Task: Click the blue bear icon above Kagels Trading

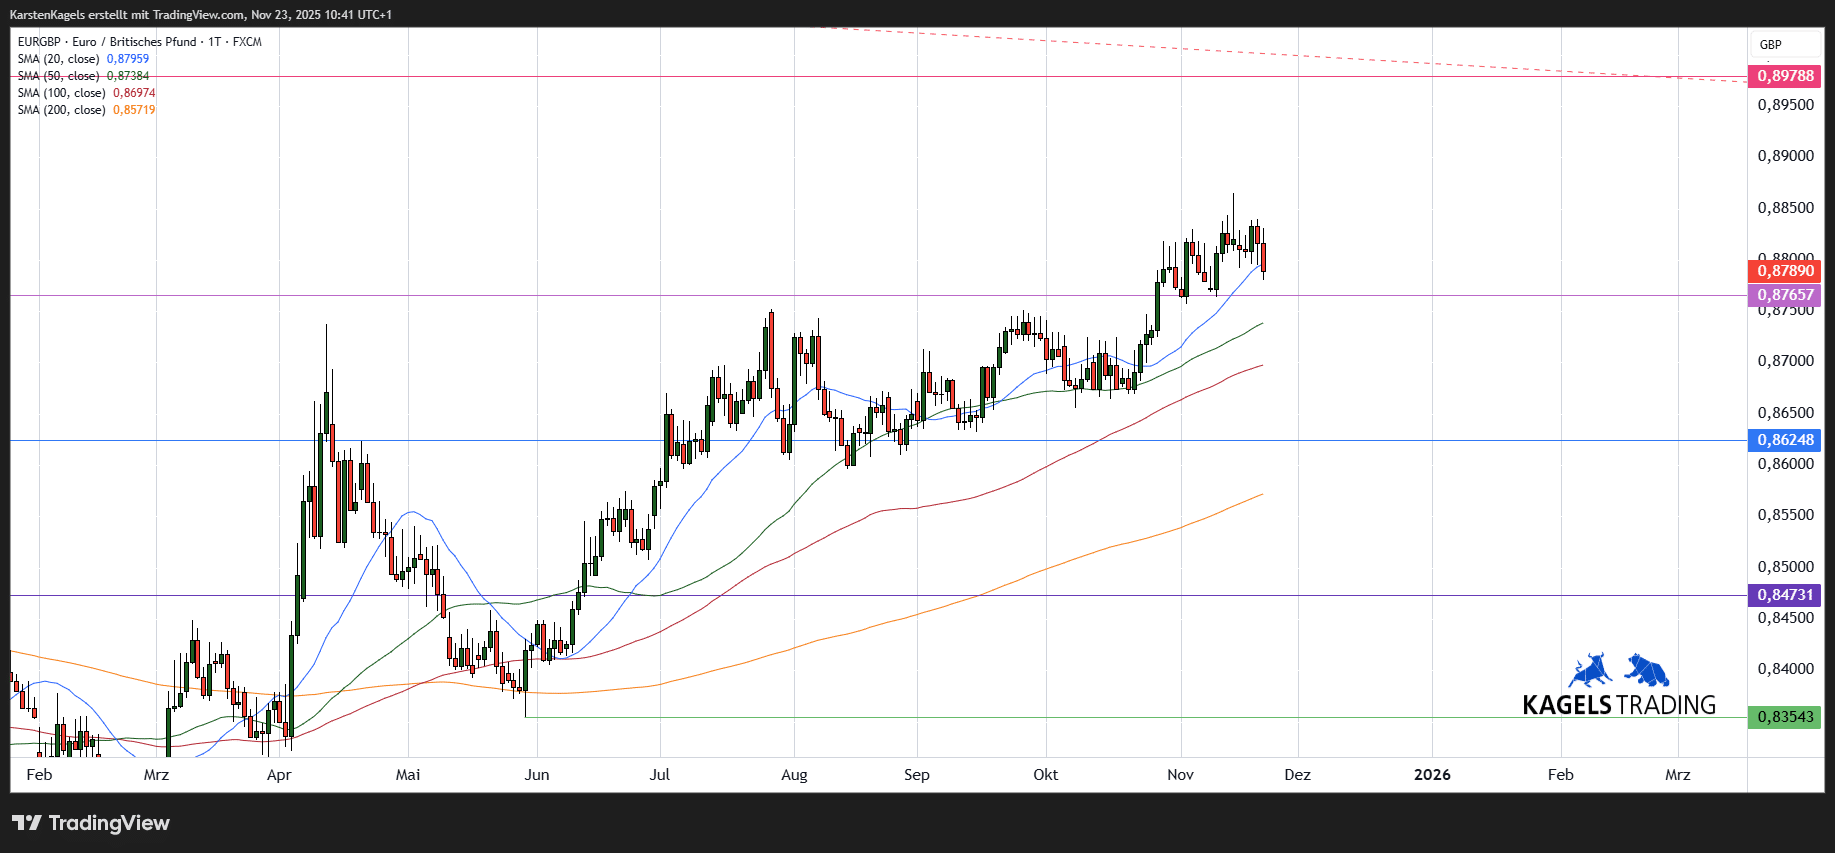Action: point(1647,670)
